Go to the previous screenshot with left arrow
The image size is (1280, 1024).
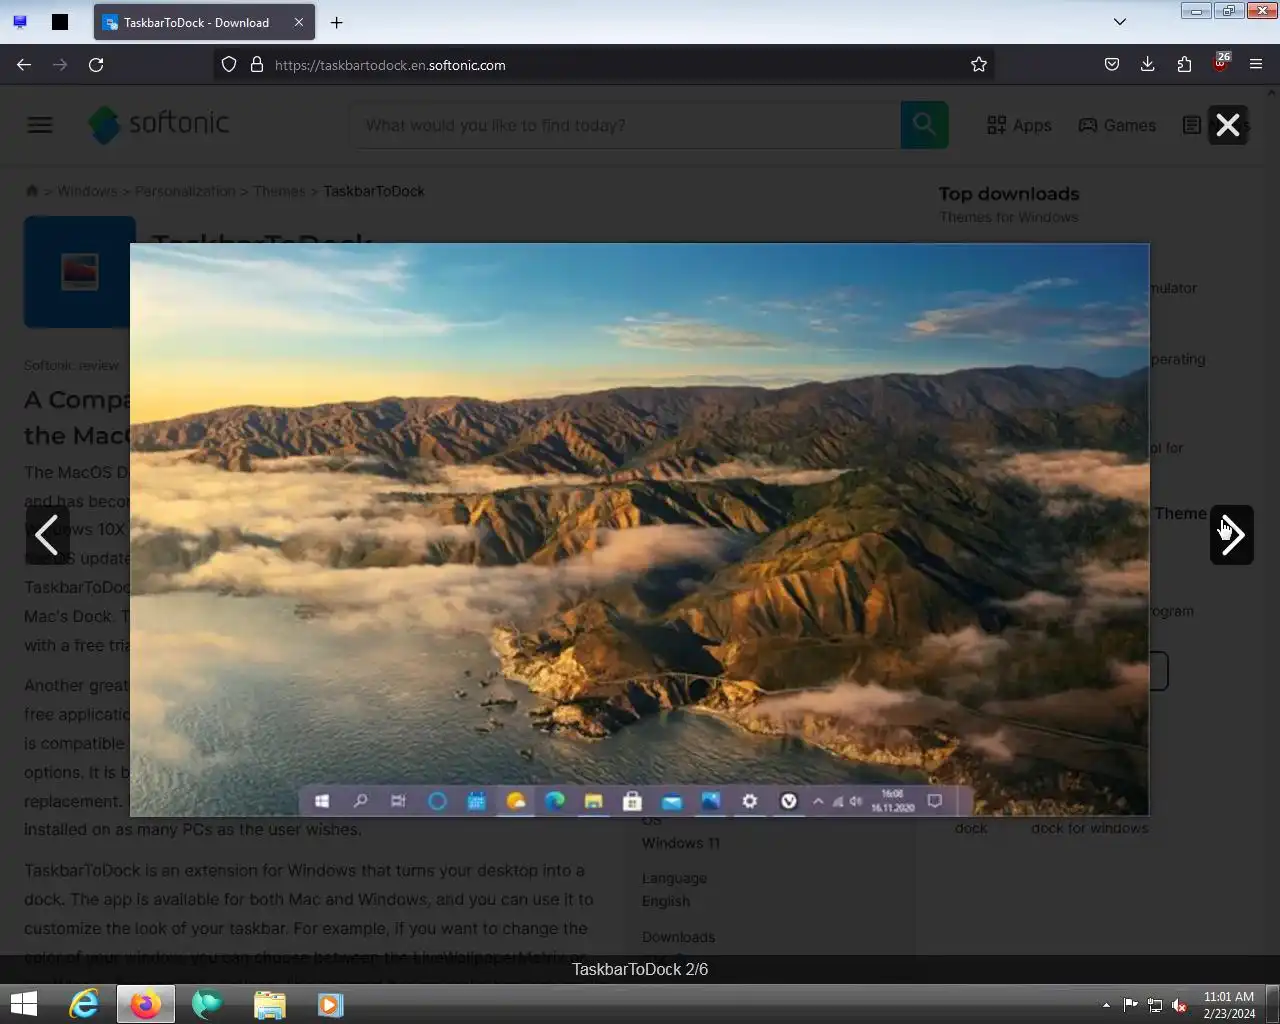coord(47,535)
